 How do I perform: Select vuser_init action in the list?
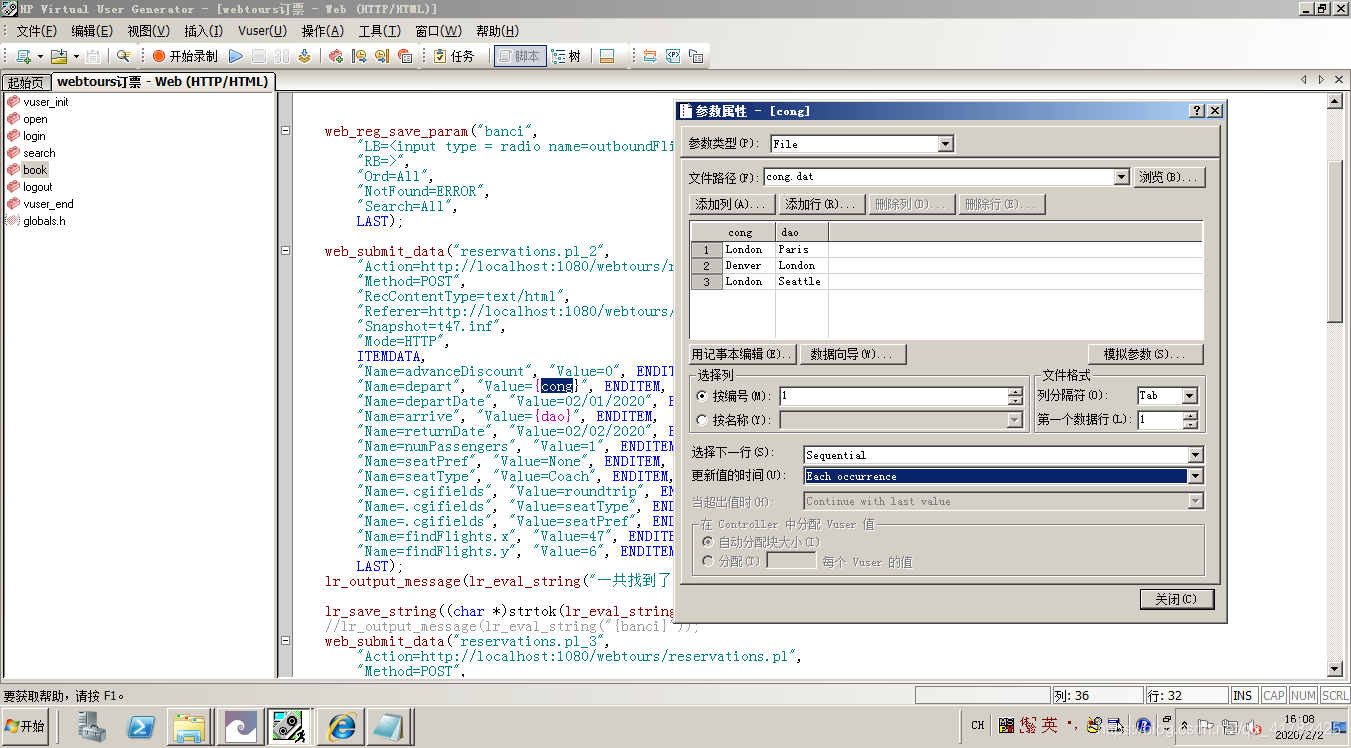[x=46, y=102]
